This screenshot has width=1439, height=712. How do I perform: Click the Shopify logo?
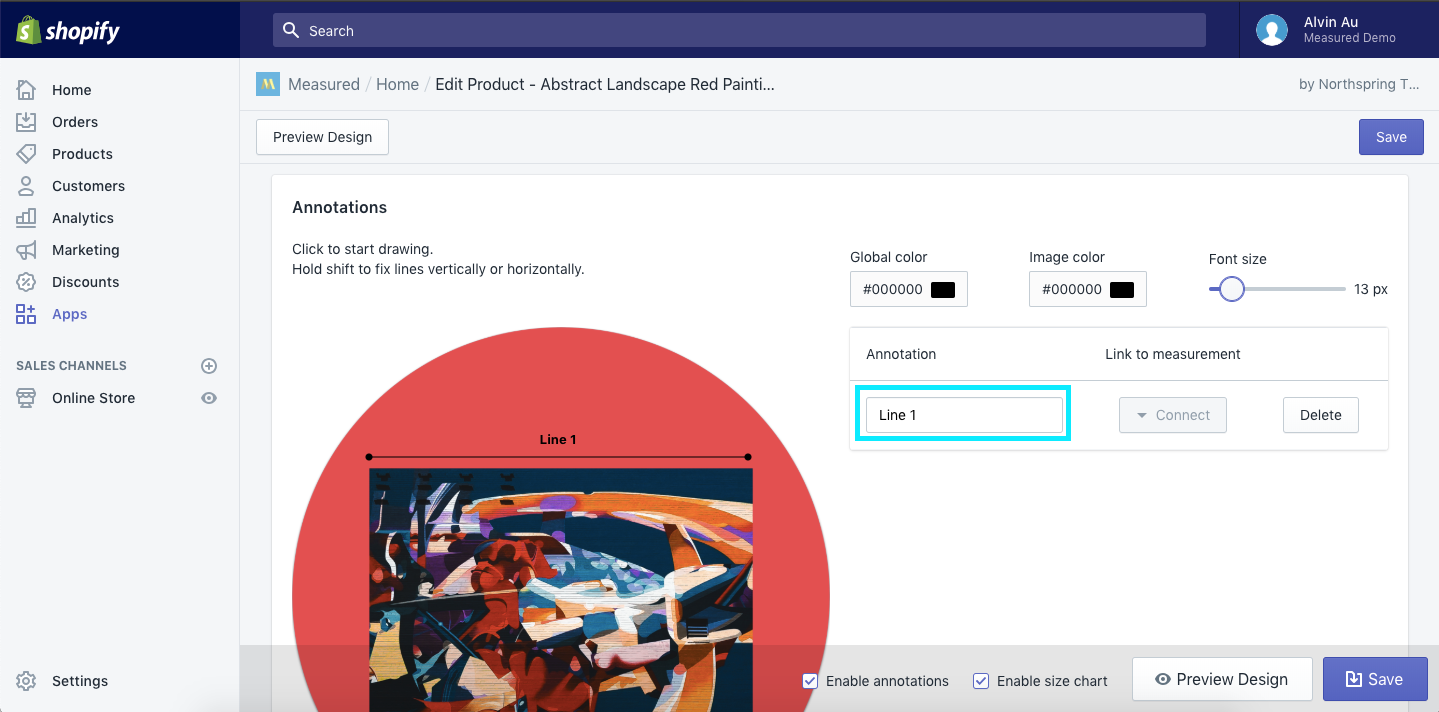pos(68,30)
